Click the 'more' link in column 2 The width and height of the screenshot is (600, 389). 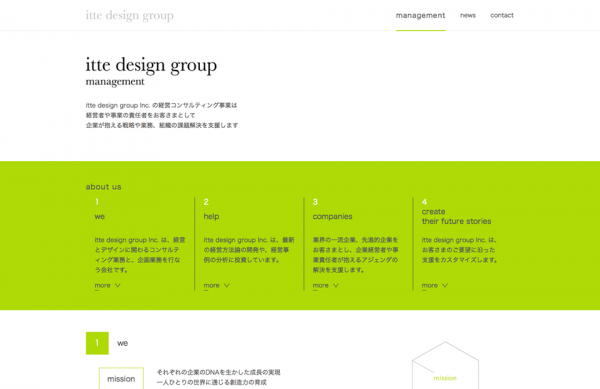click(x=211, y=285)
